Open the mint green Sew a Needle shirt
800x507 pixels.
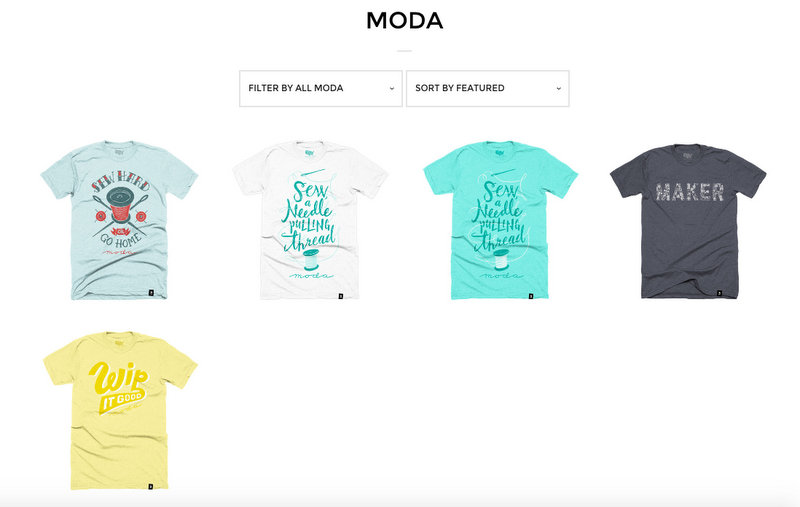point(501,220)
